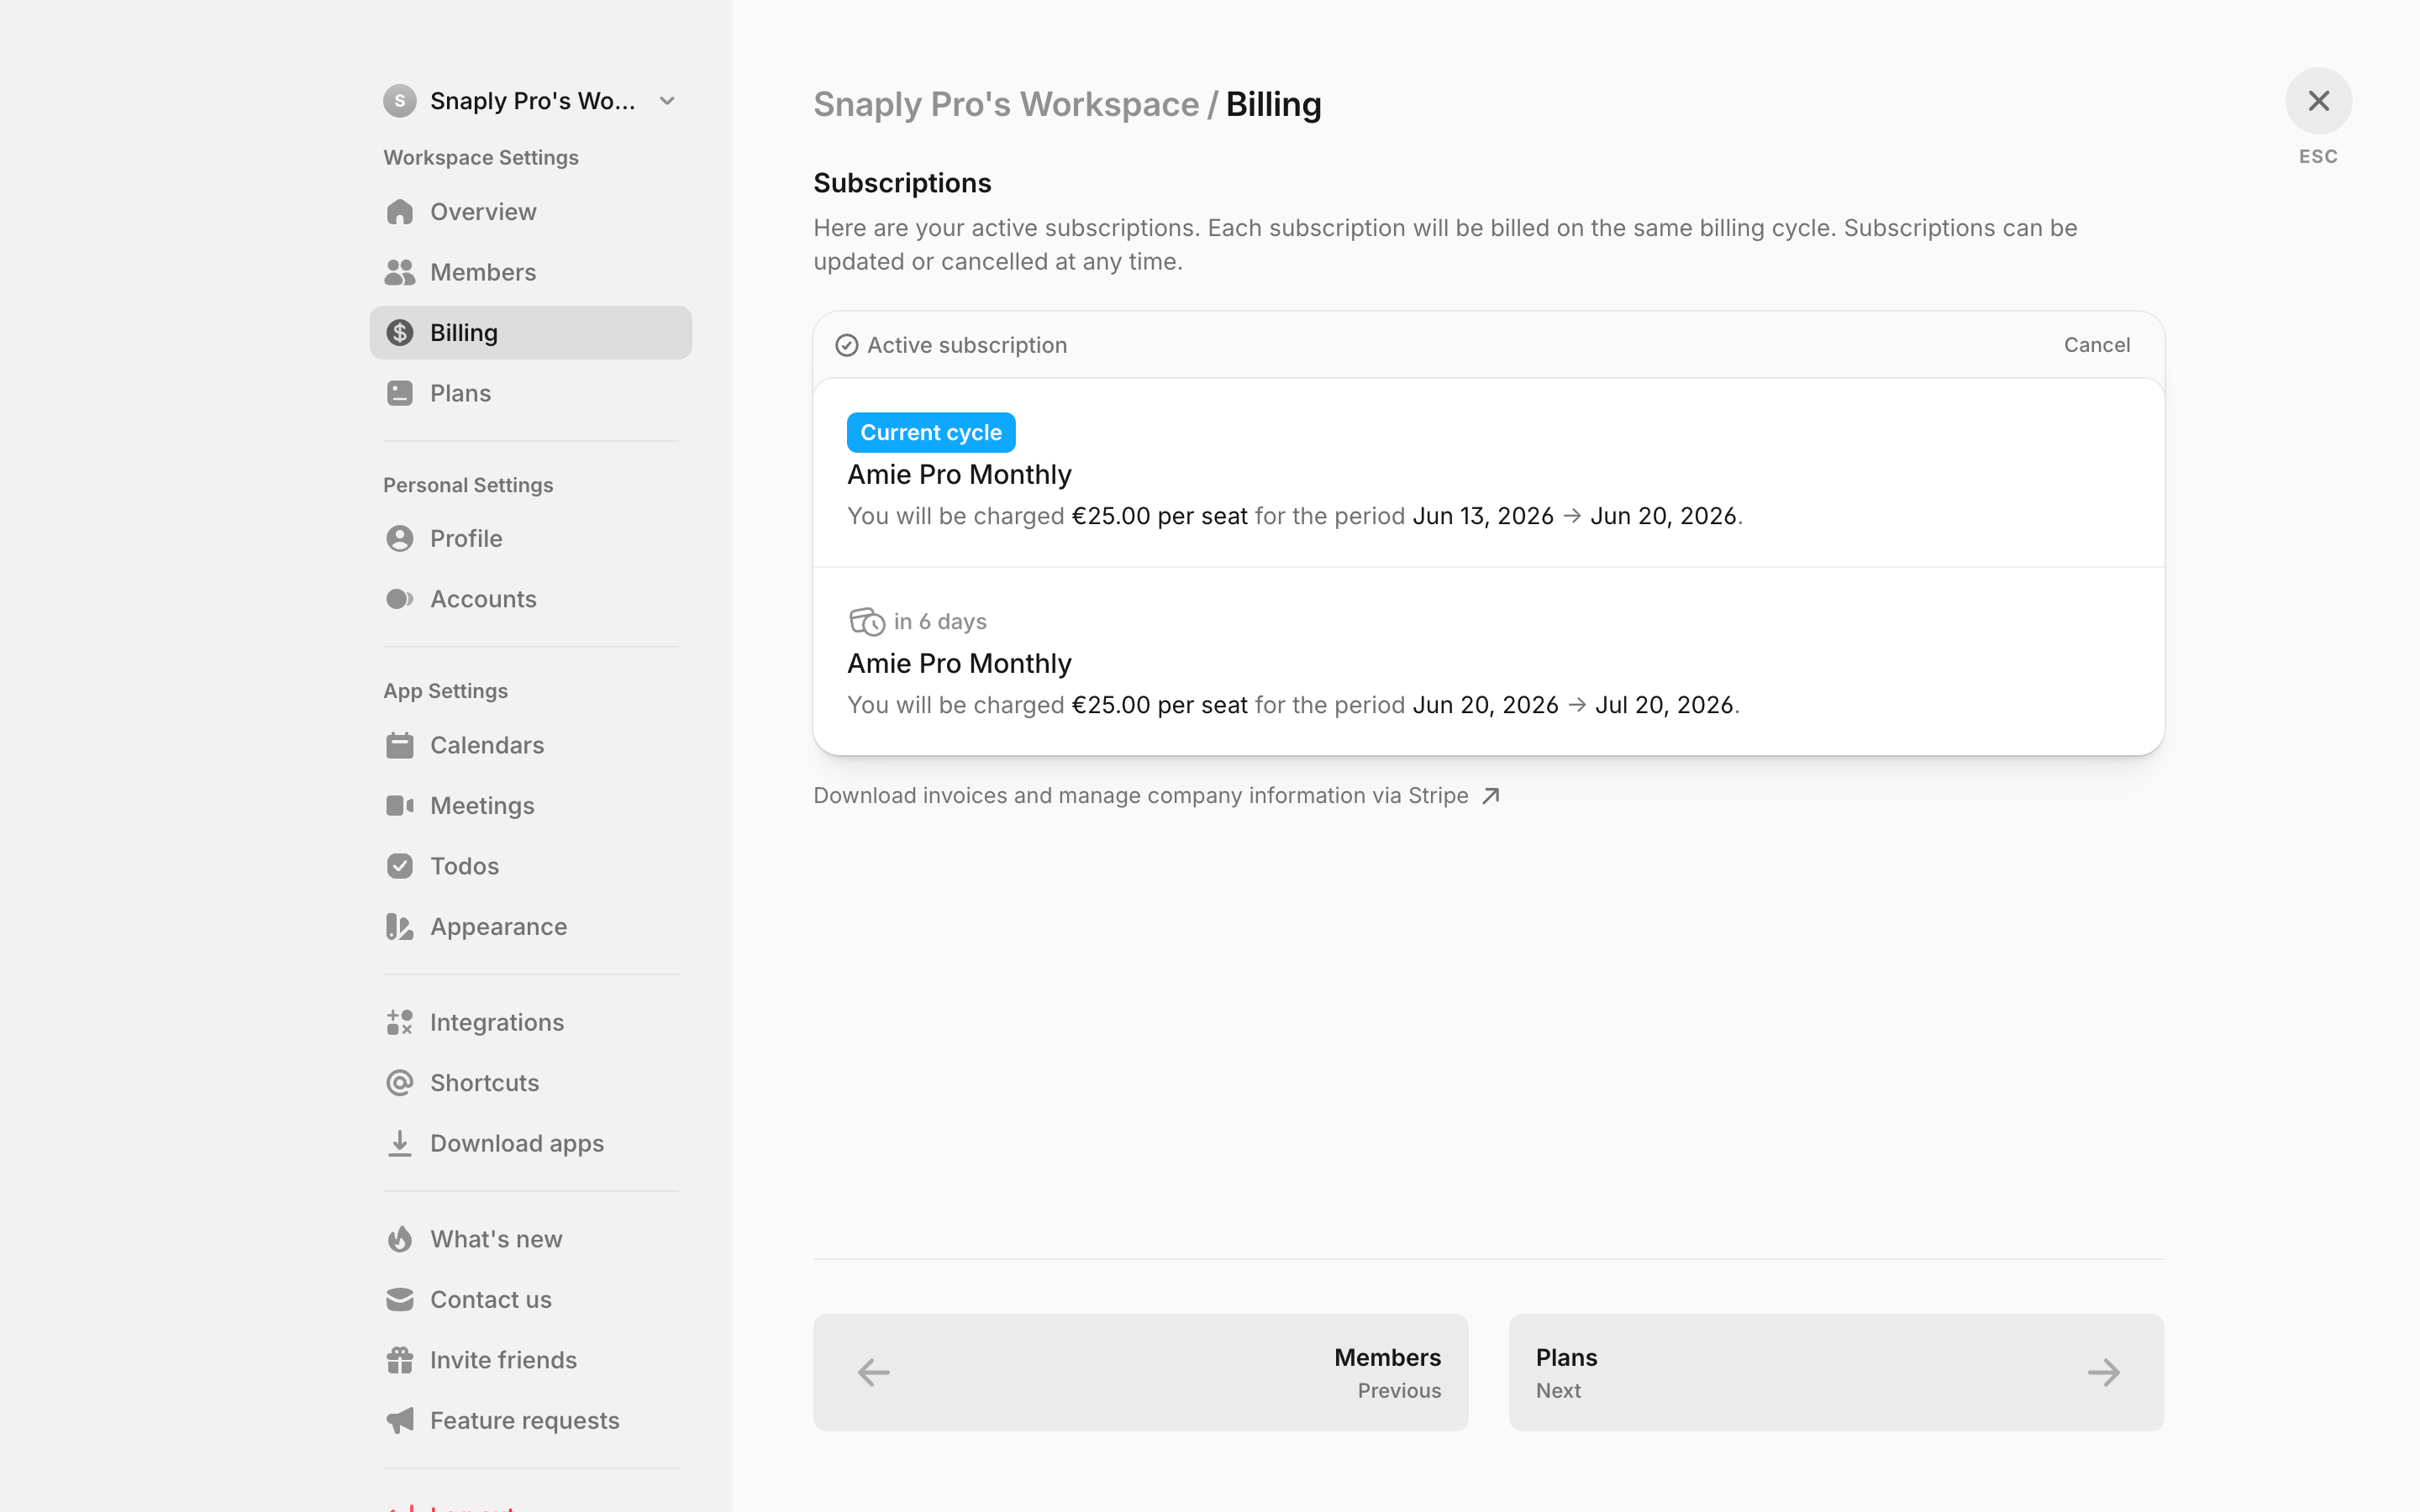Image resolution: width=2420 pixels, height=1512 pixels.
Task: Click the What's new flame icon
Action: coord(399,1239)
